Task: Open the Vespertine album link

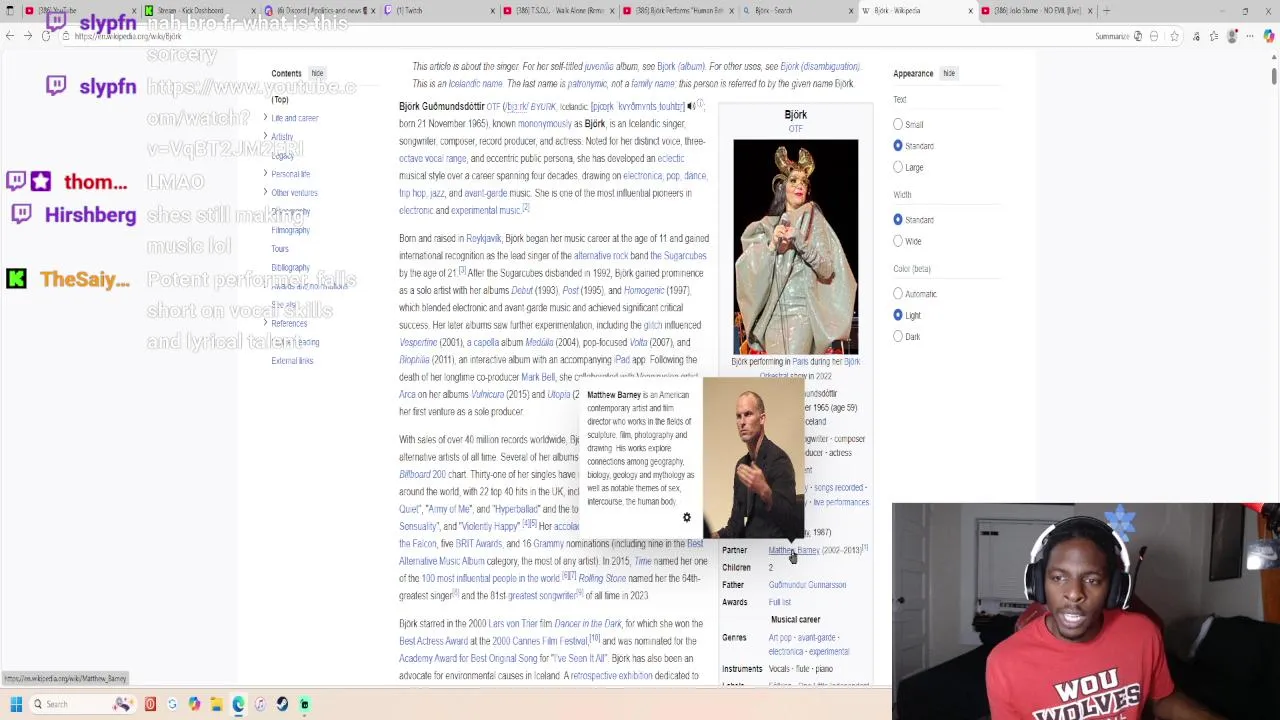Action: pyautogui.click(x=419, y=342)
